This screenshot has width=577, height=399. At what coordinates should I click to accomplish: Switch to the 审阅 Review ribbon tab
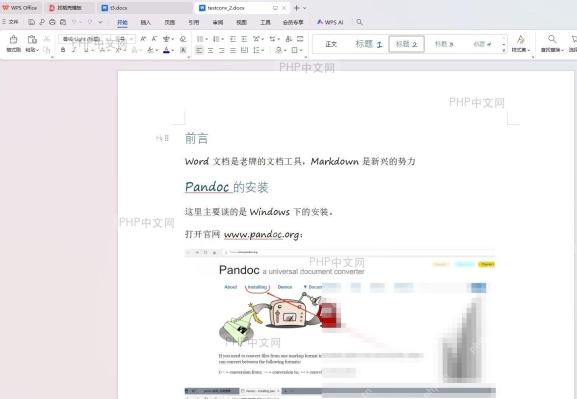218,22
